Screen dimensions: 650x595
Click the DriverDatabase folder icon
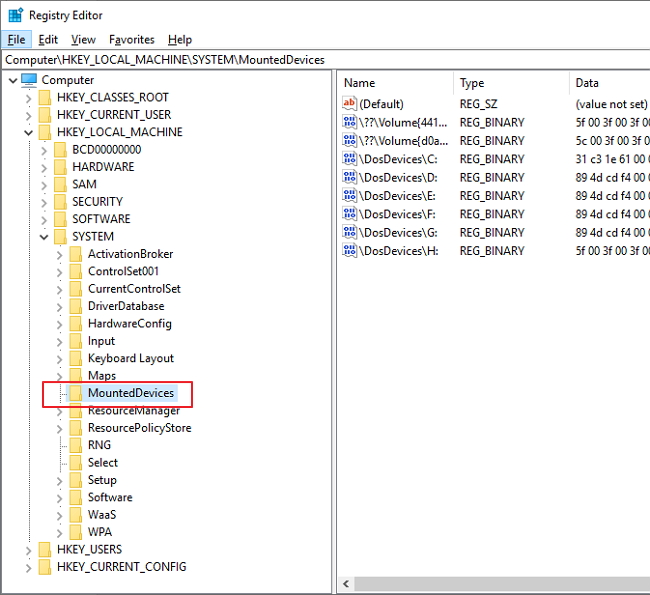pyautogui.click(x=75, y=306)
